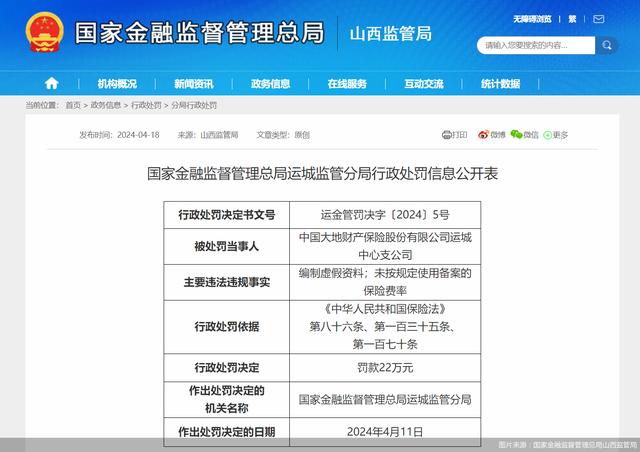Select cell 2024年4月11日
The image size is (640, 452).
(385, 432)
